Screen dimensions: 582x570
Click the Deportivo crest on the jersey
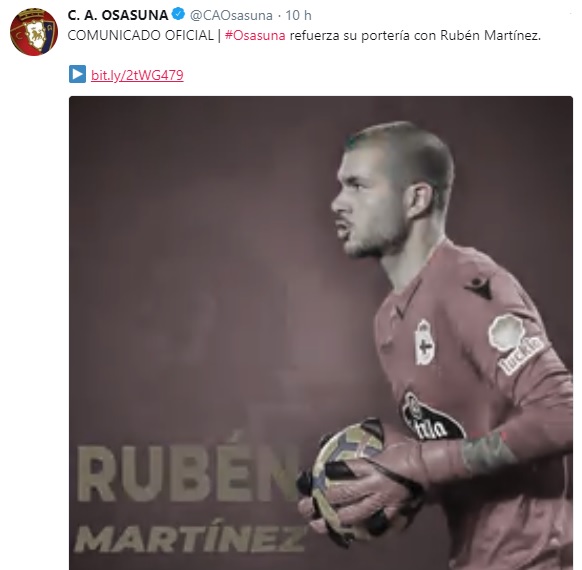[424, 342]
